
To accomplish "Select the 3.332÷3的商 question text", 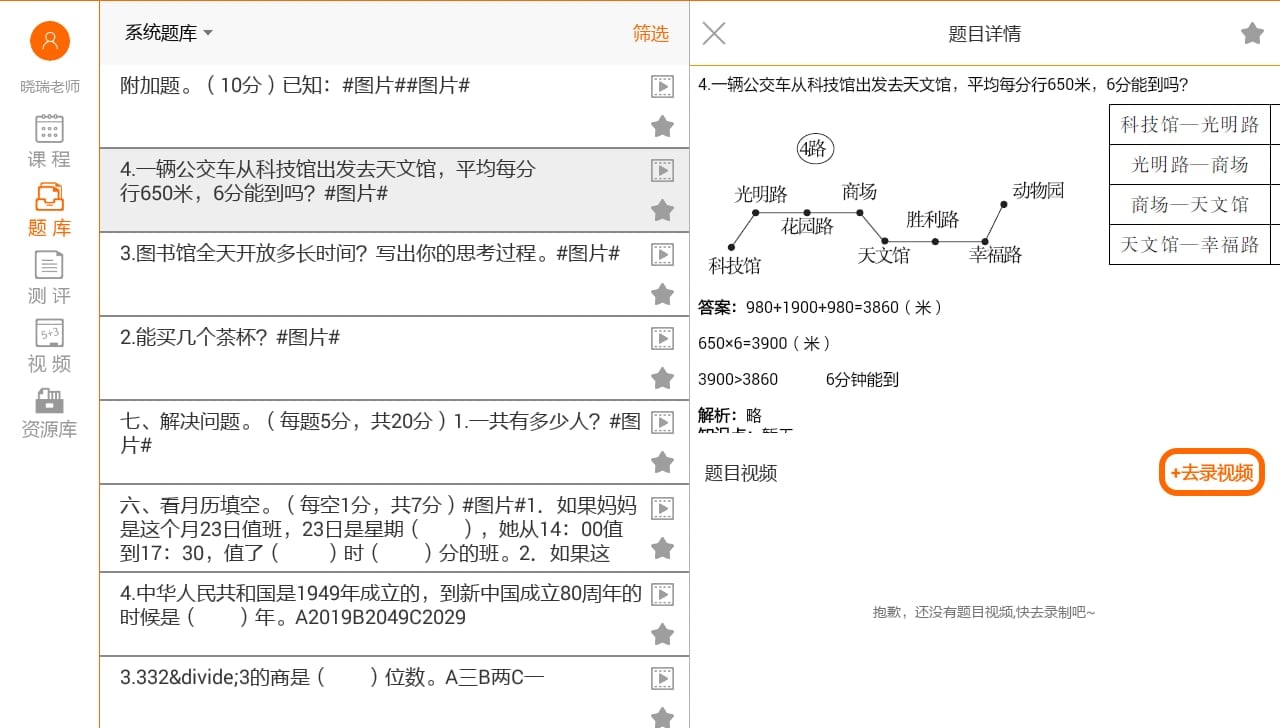I will pyautogui.click(x=332, y=678).
